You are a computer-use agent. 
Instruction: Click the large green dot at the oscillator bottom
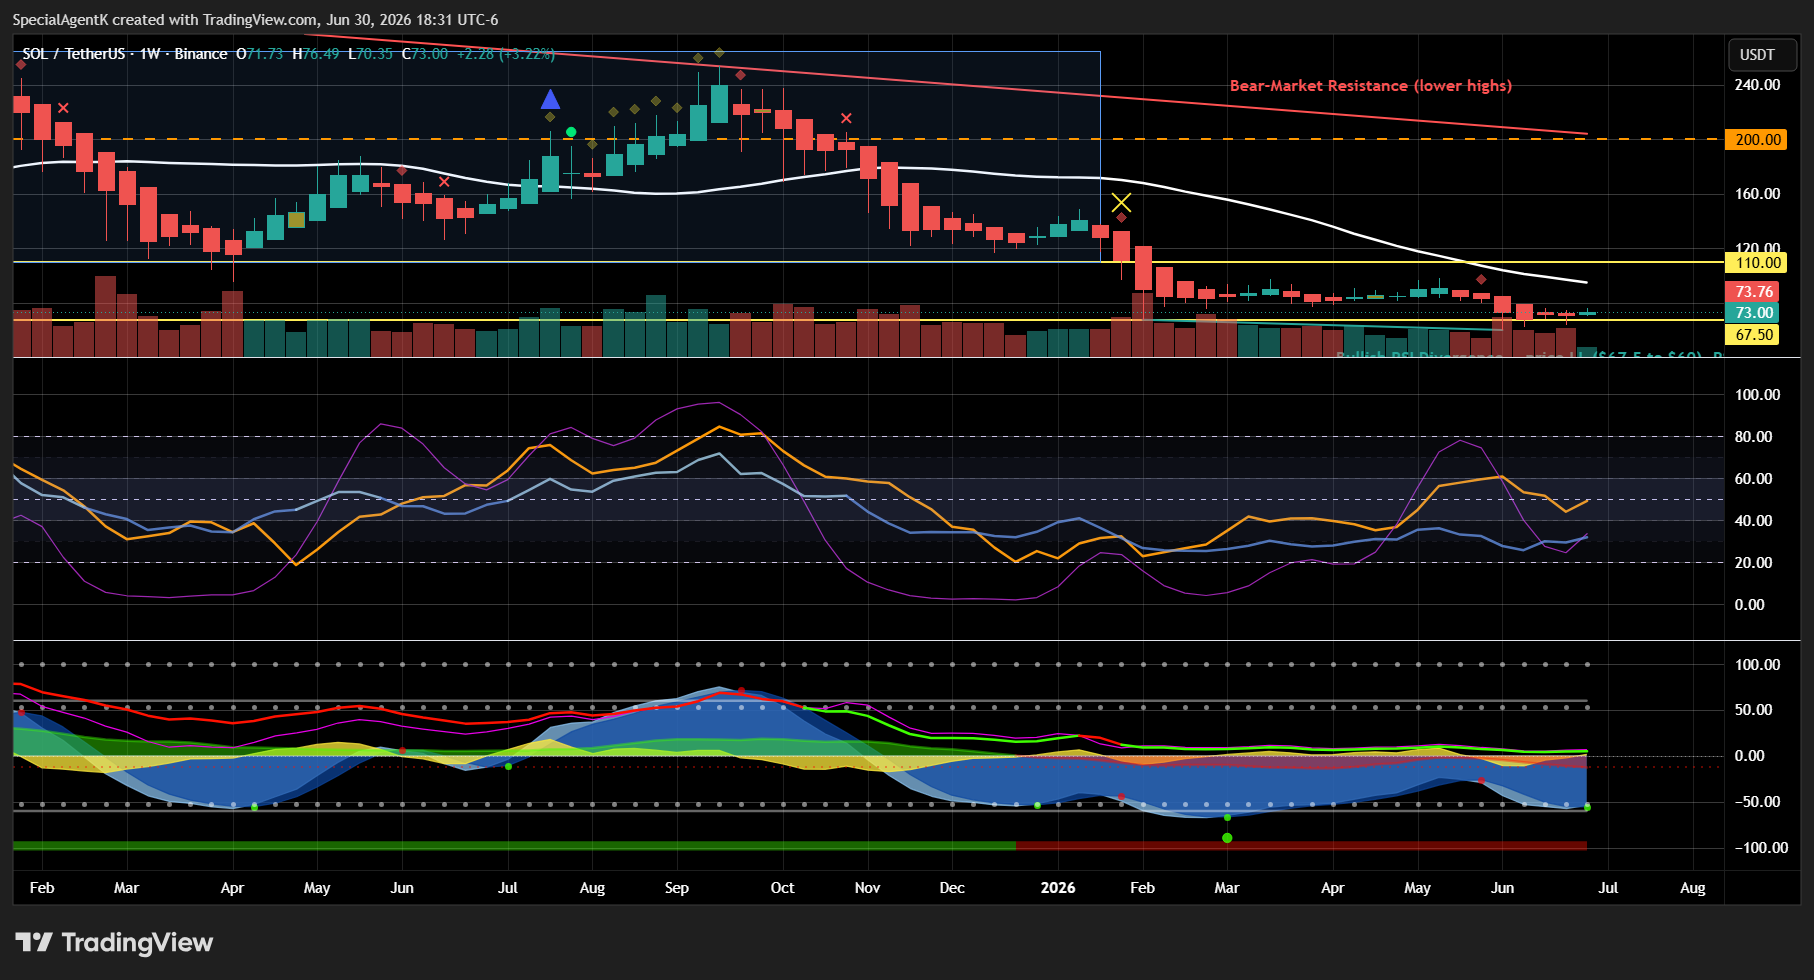coord(1227,838)
